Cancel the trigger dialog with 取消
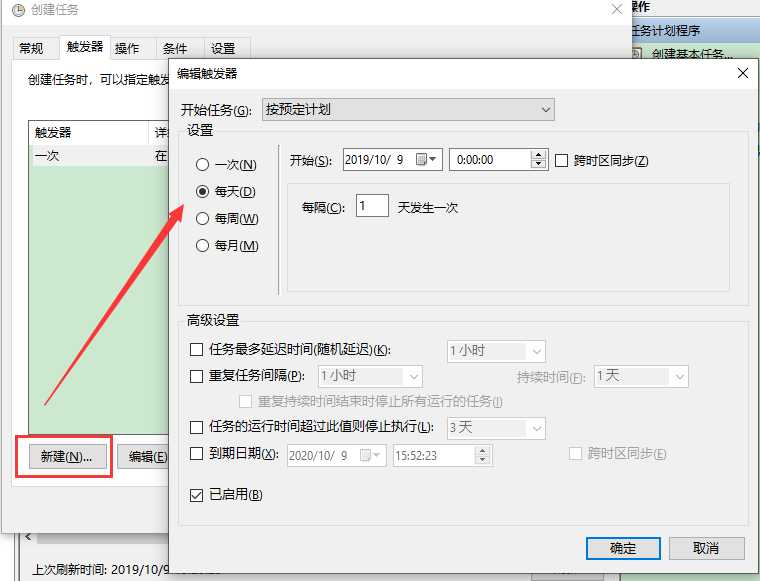 click(707, 548)
